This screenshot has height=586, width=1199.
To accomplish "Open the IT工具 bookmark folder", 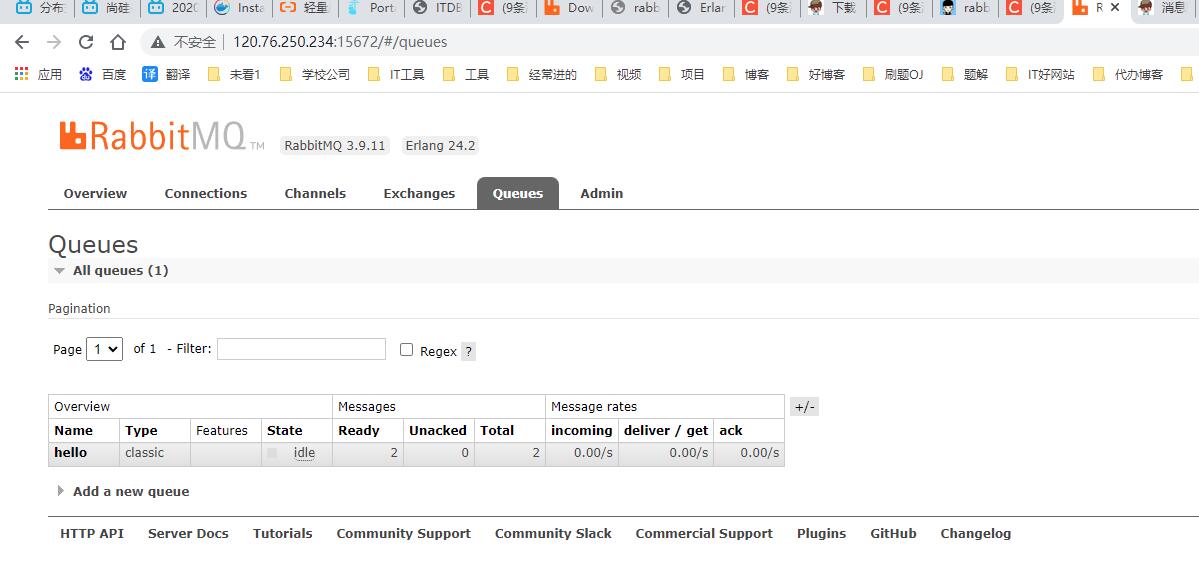I will coord(396,74).
